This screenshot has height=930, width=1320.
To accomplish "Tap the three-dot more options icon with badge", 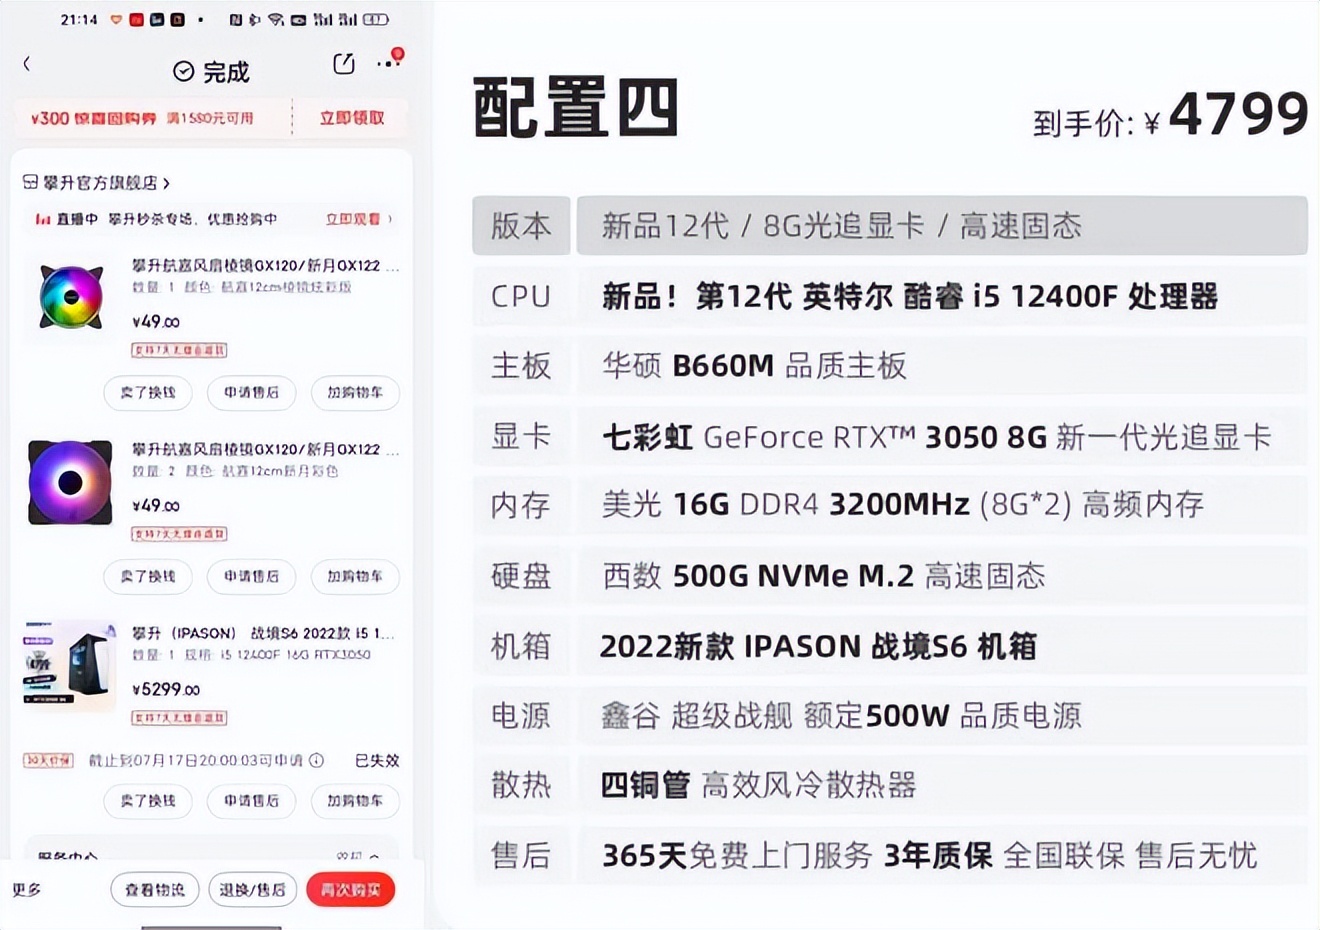I will 389,64.
